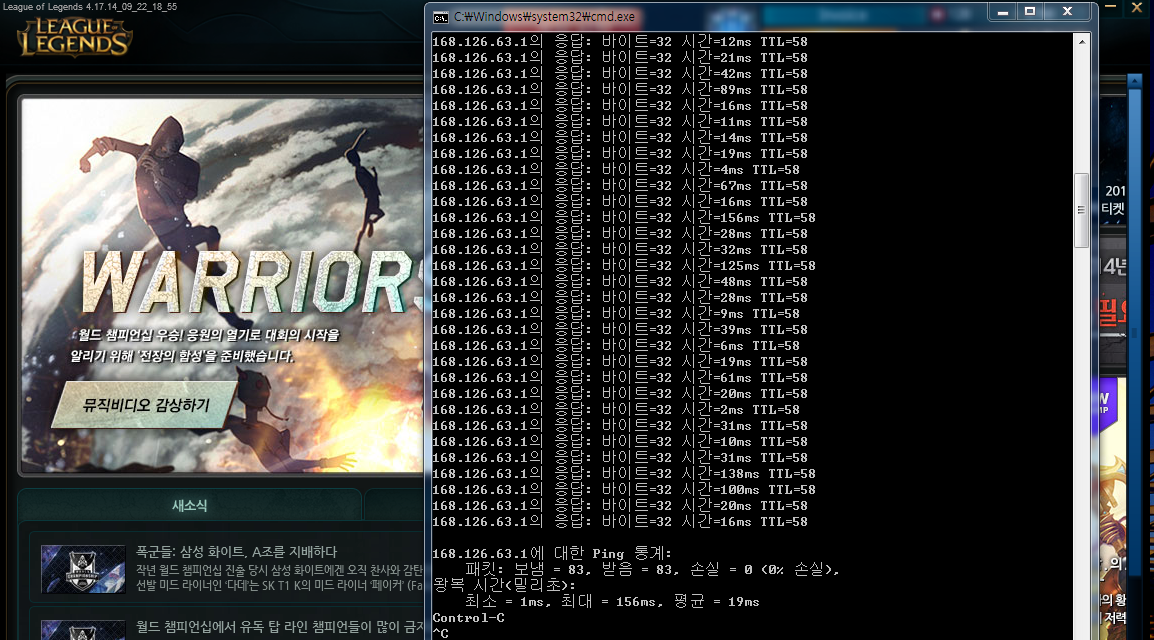Click the ping line with 시간=138ms
This screenshot has width=1154, height=640.
(x=623, y=474)
